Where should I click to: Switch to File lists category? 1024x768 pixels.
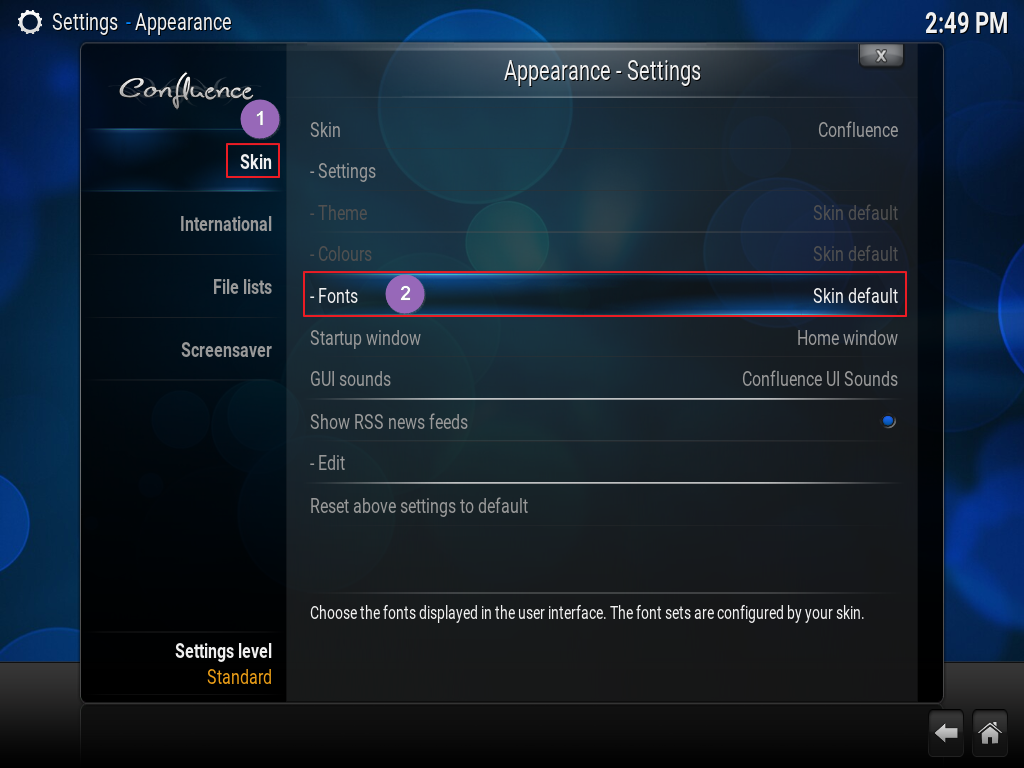(x=242, y=287)
